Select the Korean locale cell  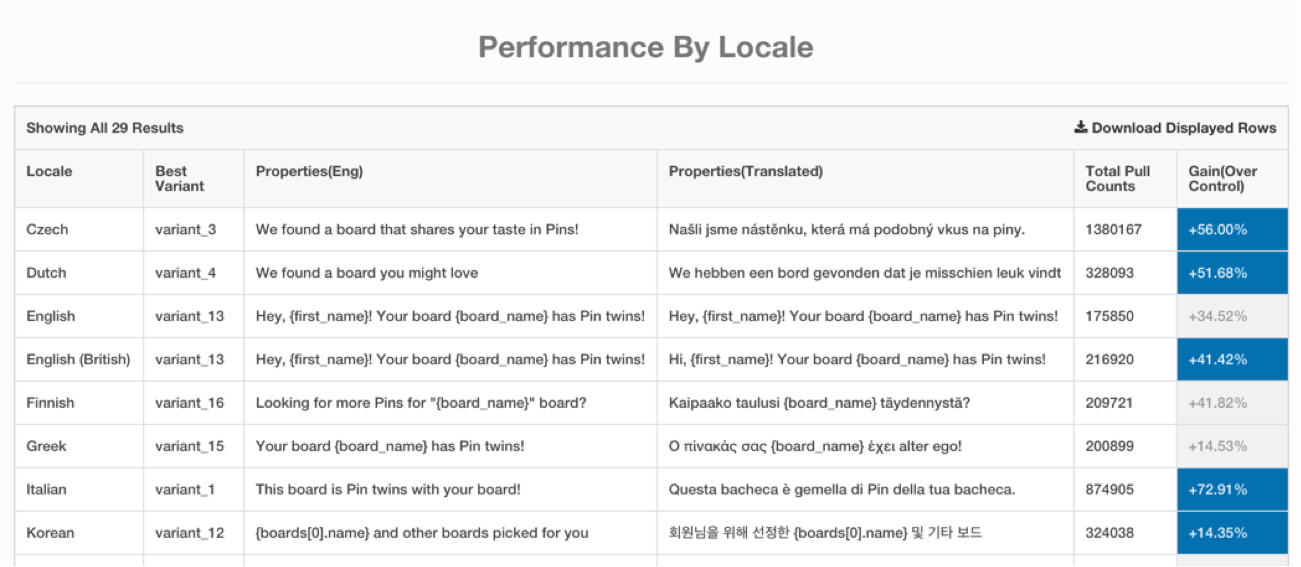click(x=48, y=533)
